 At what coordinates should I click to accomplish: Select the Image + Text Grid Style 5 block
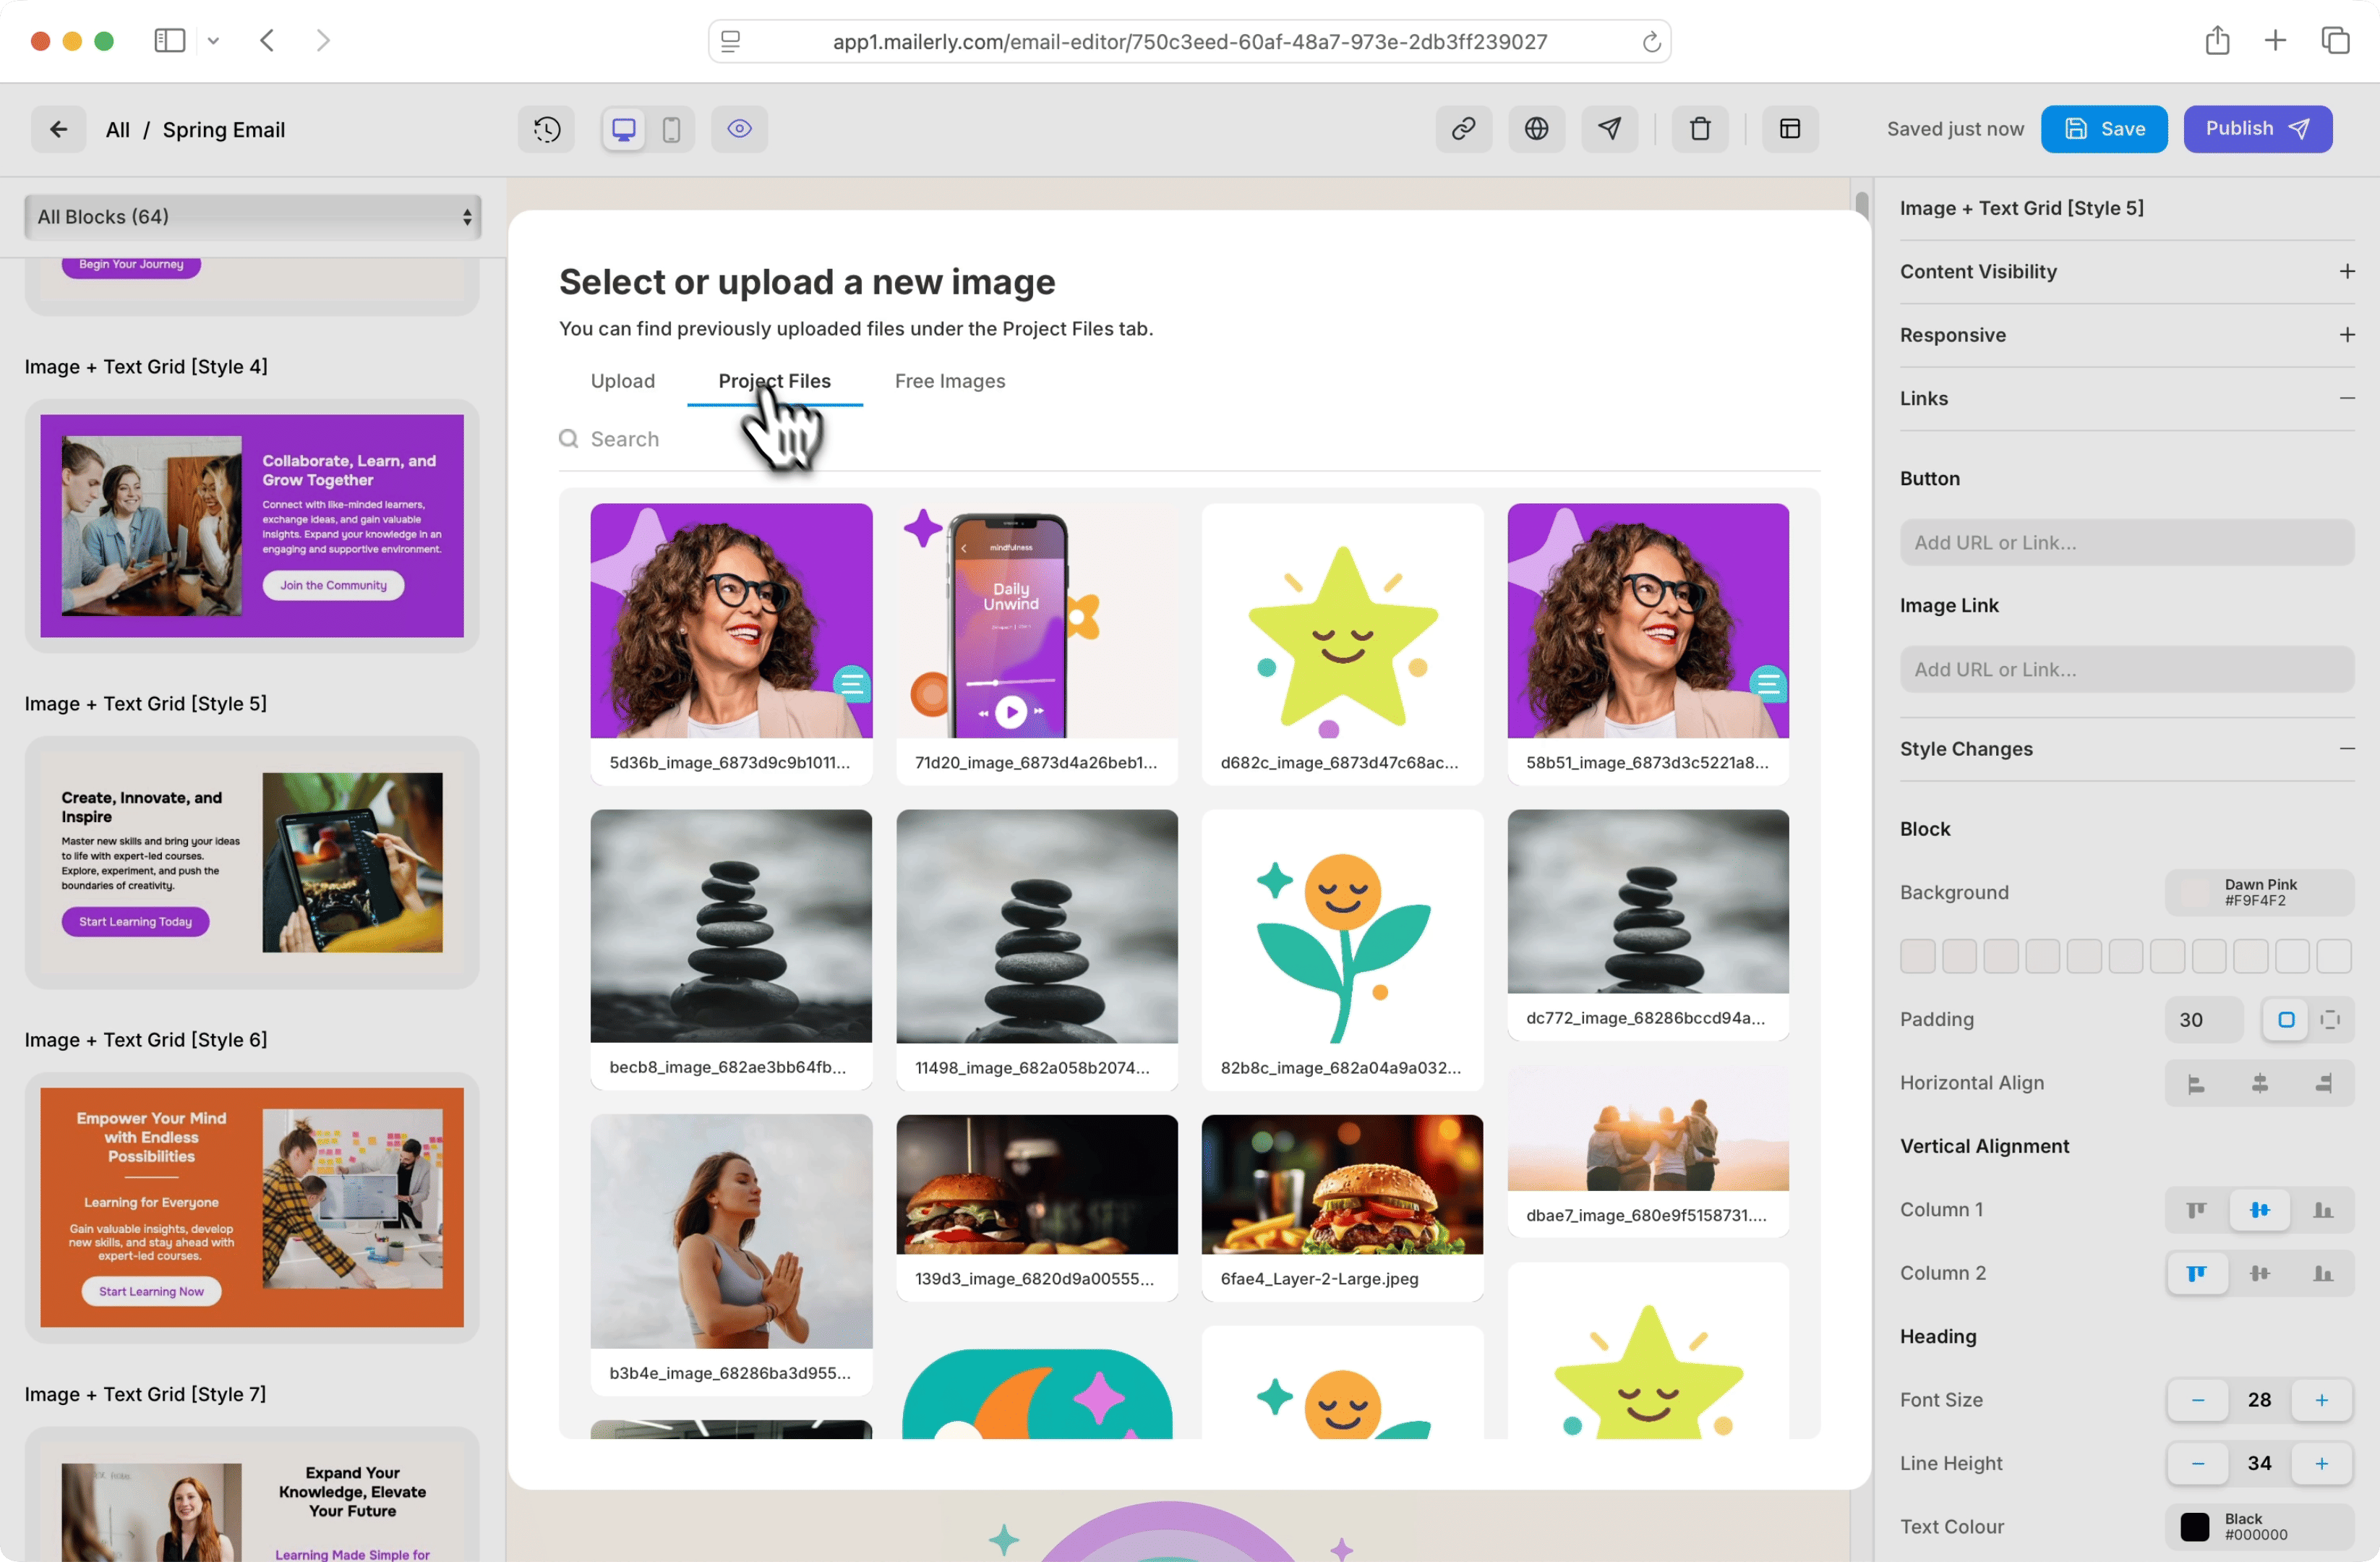click(x=252, y=862)
